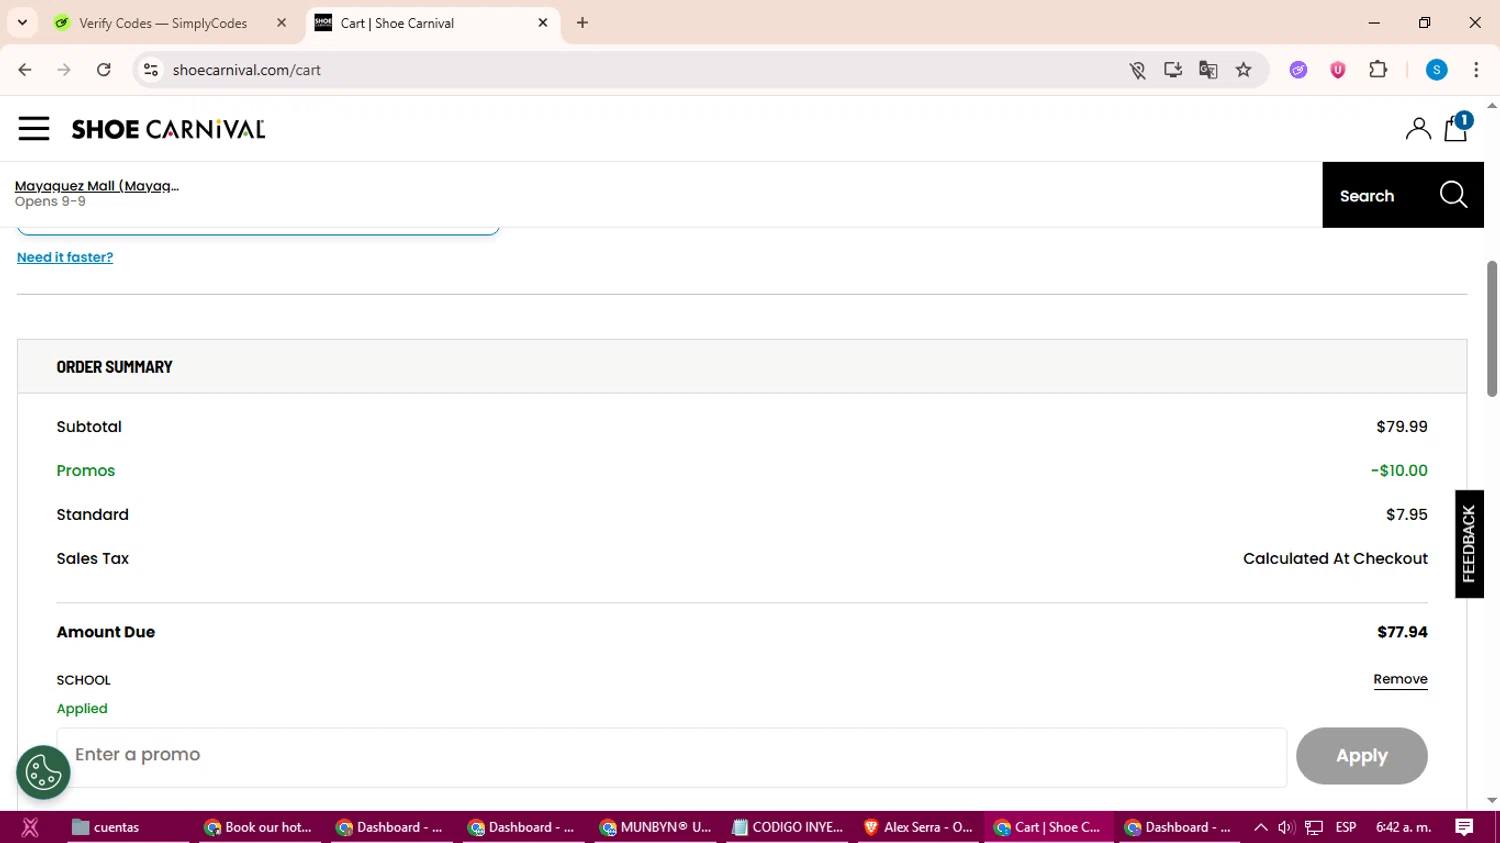Open the account profile icon

tap(1418, 129)
